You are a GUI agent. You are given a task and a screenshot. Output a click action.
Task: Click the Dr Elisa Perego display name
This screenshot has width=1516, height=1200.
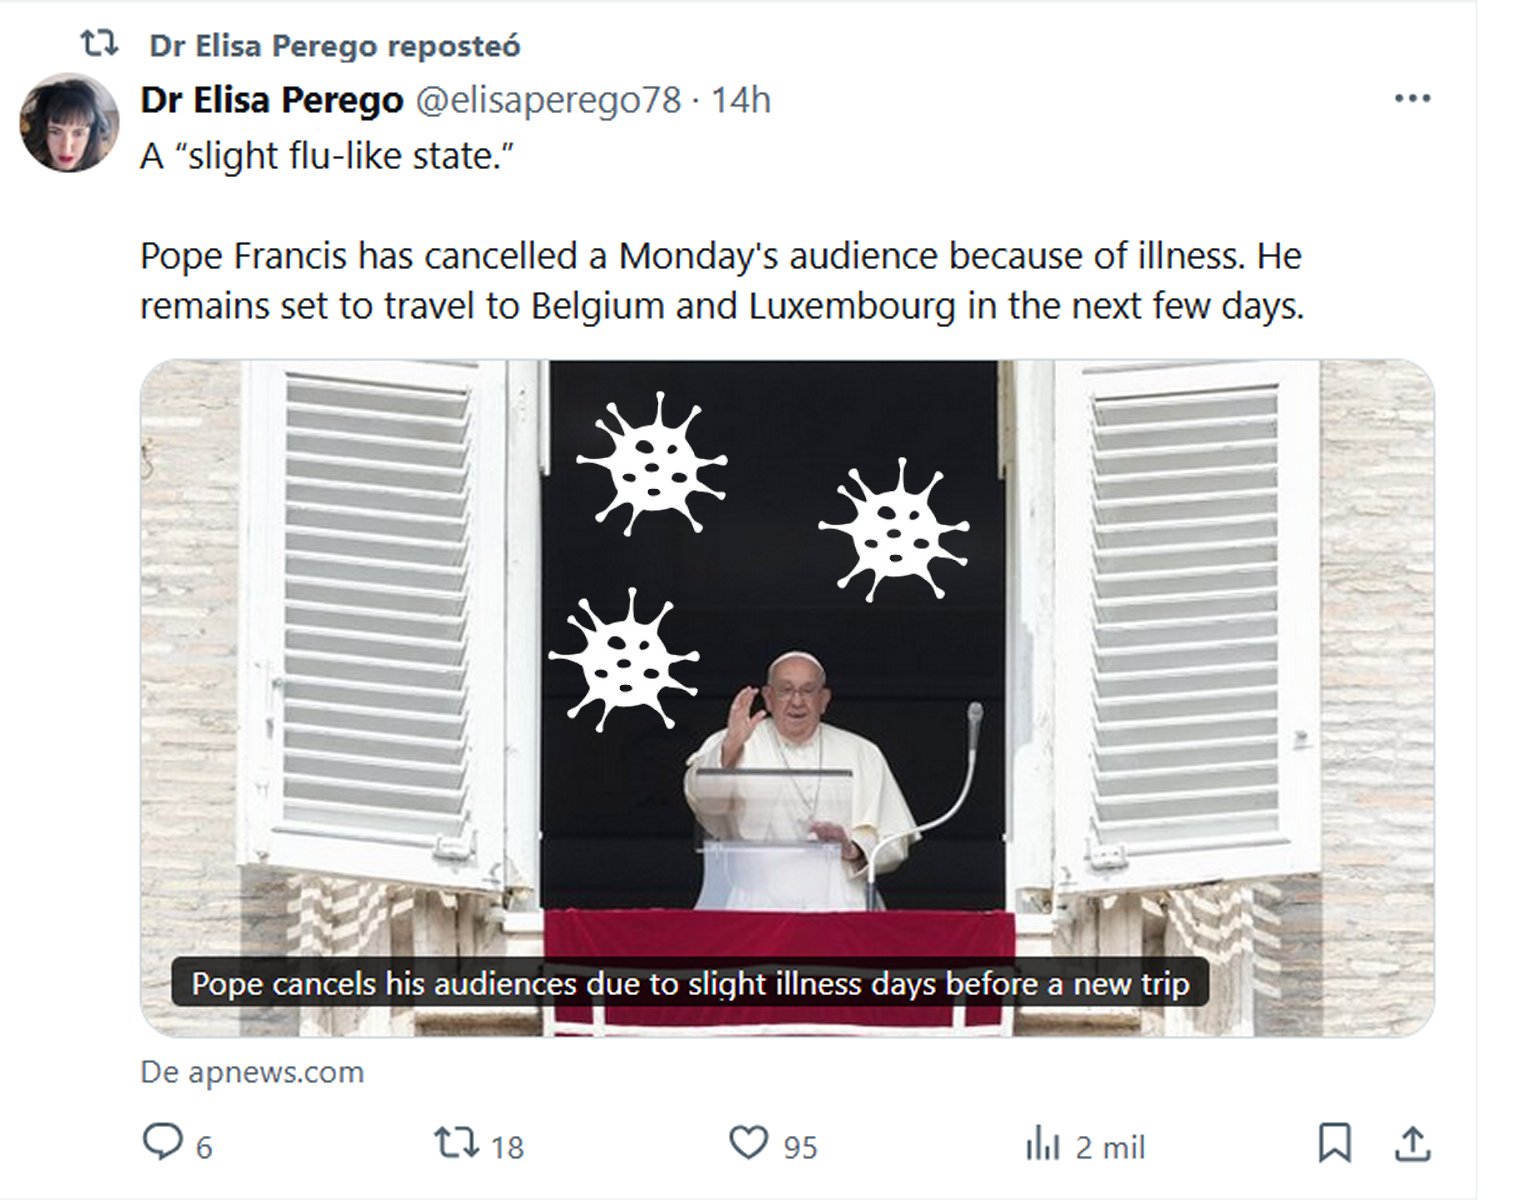coord(271,100)
